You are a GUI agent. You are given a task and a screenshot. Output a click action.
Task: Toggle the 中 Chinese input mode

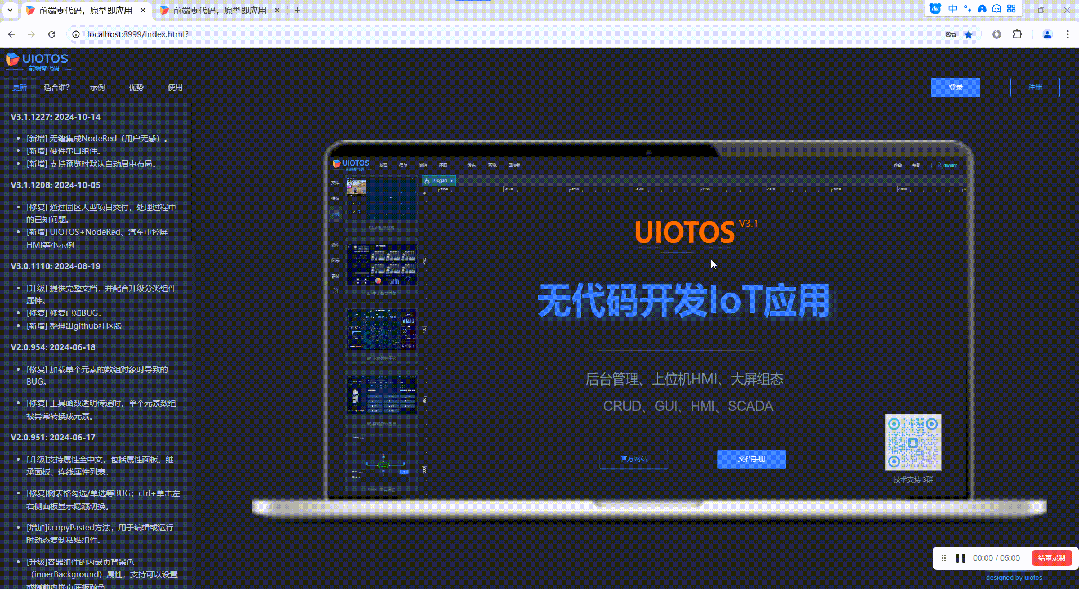pos(953,9)
